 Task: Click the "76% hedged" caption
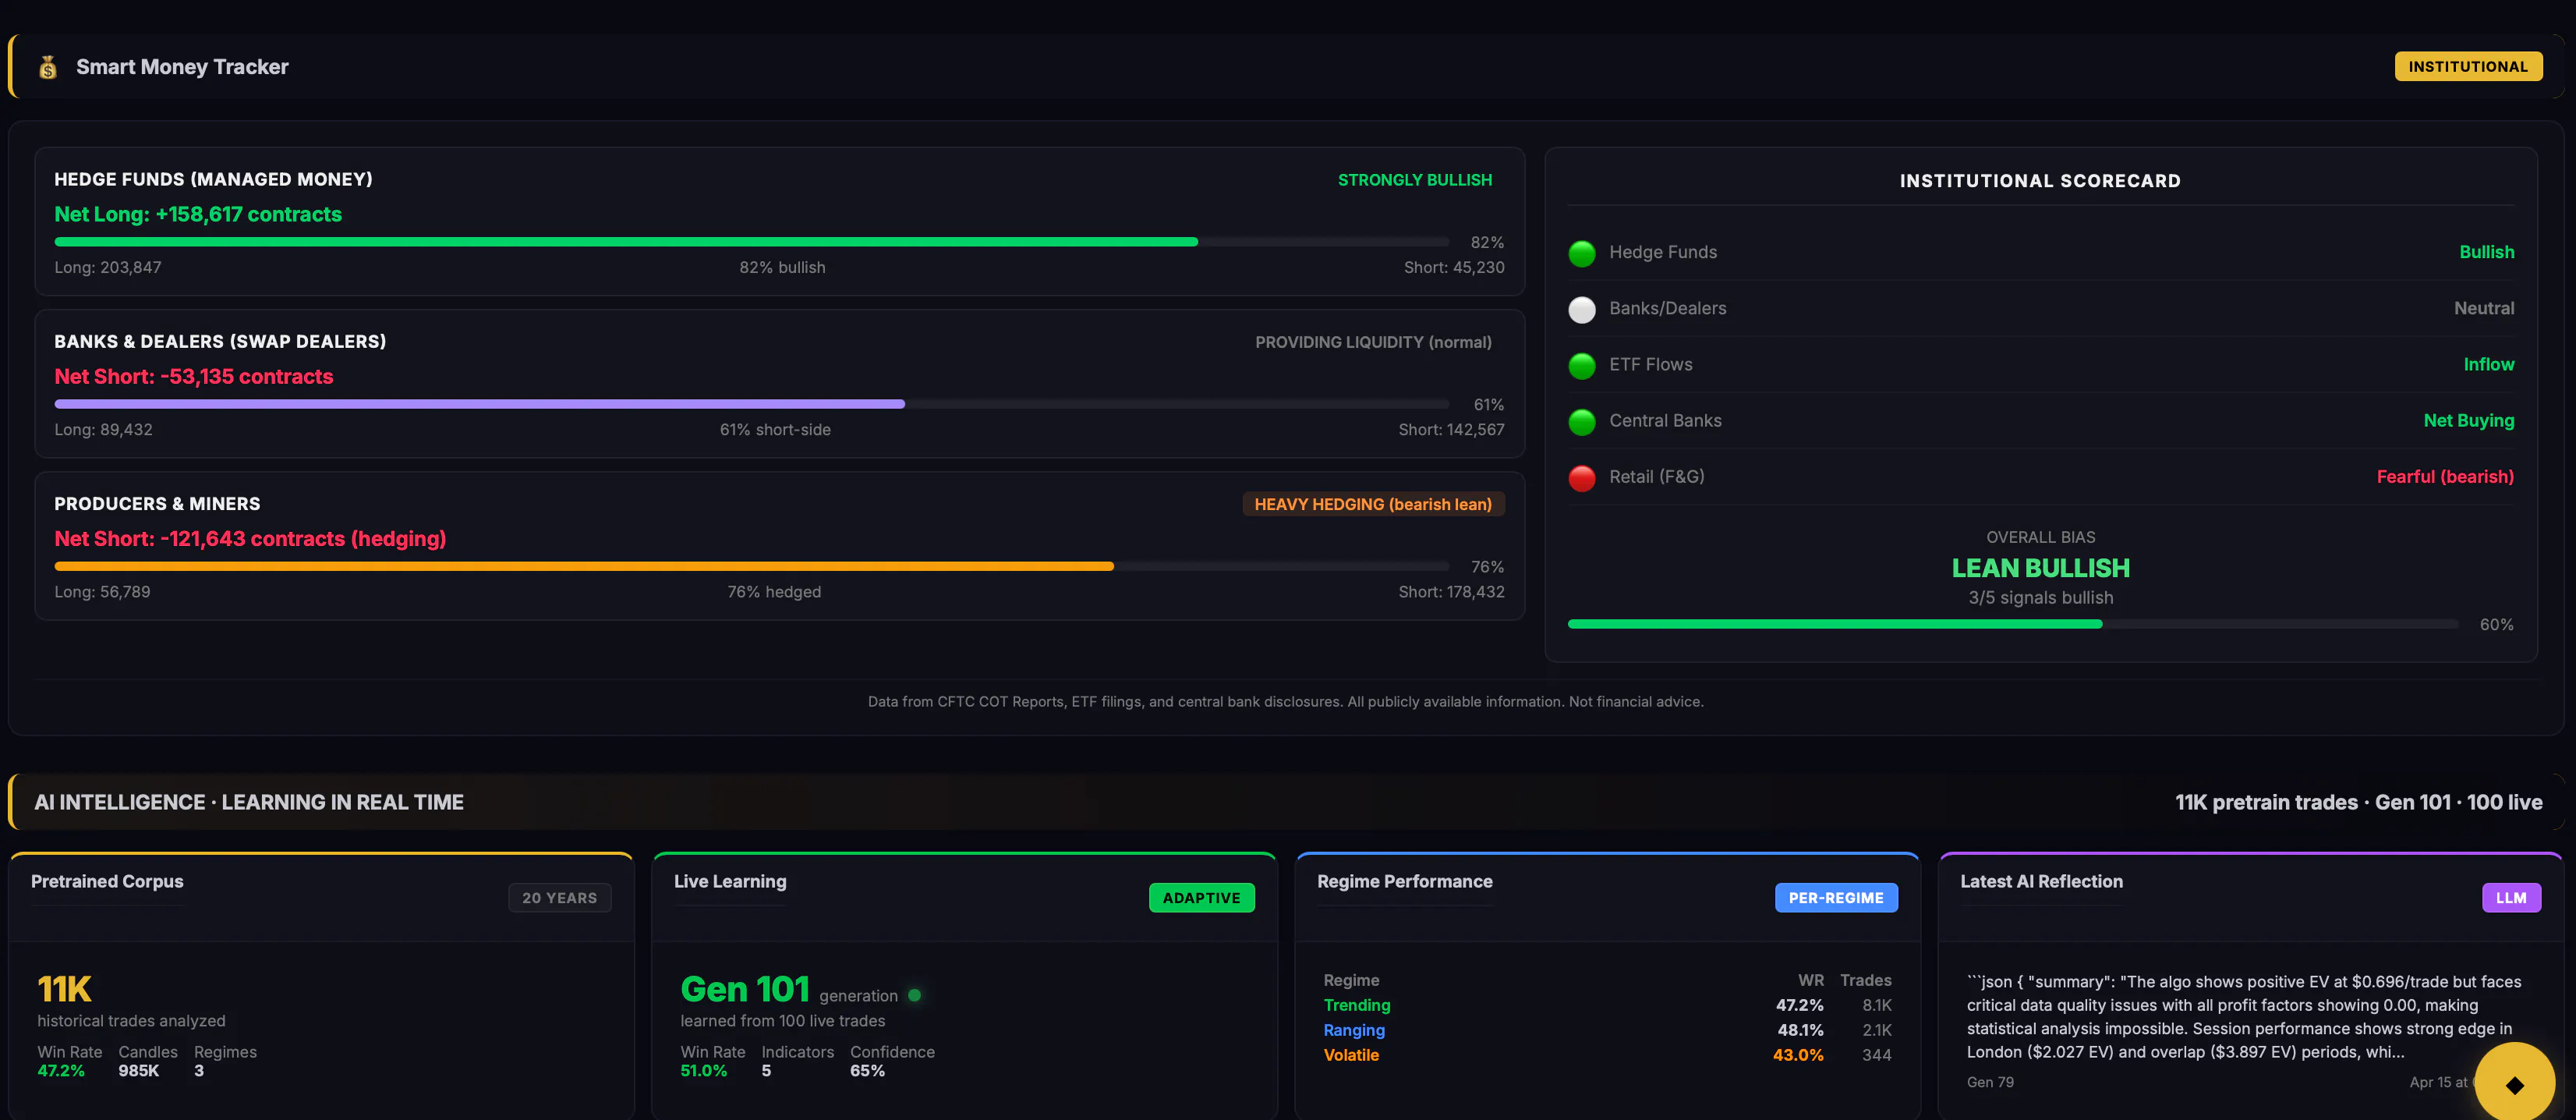774,591
